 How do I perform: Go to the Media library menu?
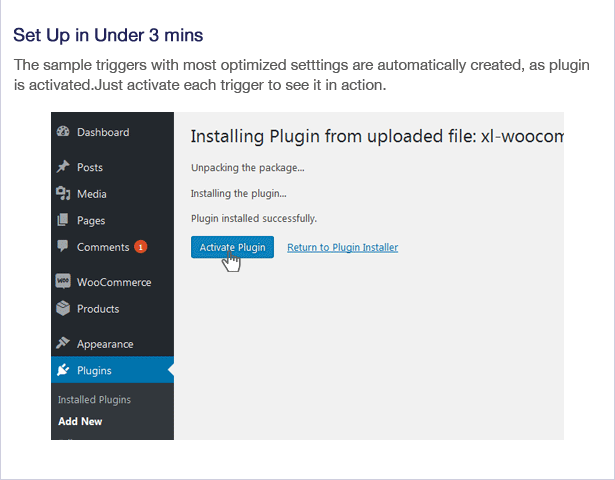tap(92, 194)
